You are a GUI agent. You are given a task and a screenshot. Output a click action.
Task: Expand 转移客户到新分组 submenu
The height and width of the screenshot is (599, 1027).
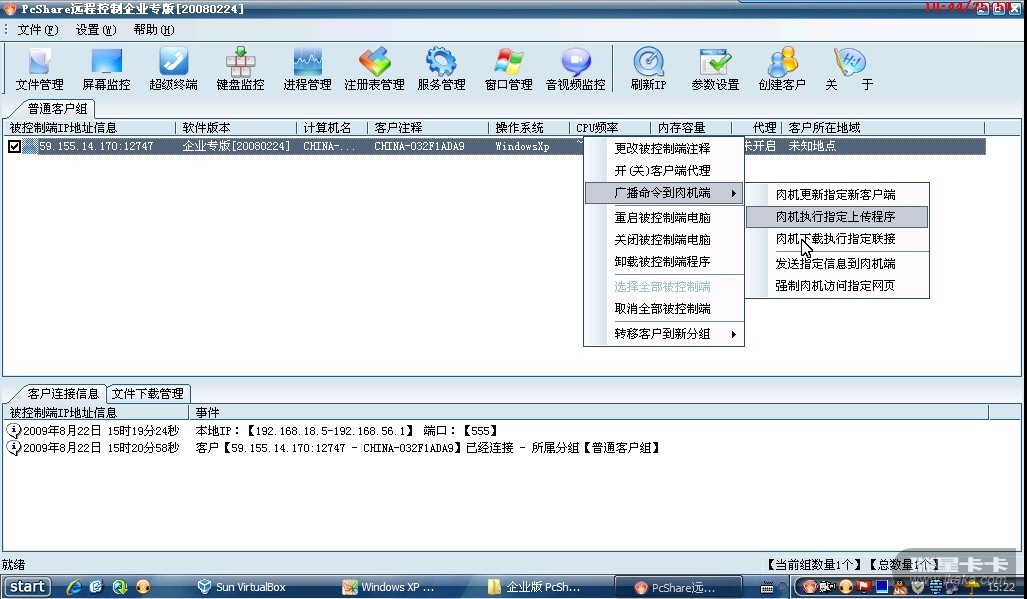pos(663,334)
